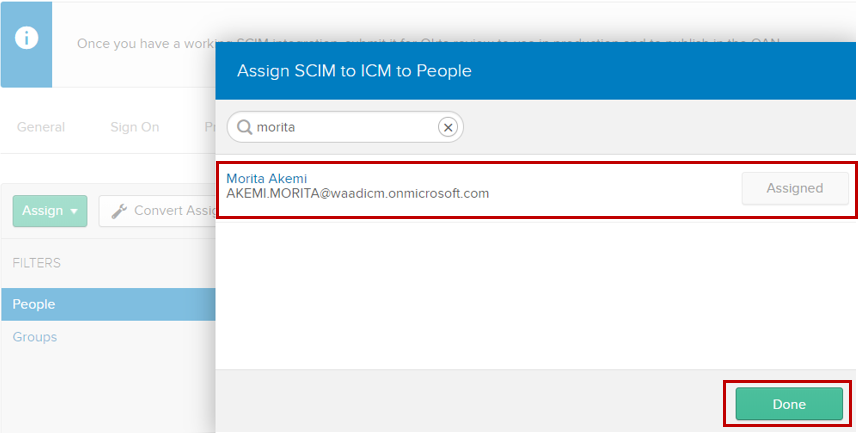This screenshot has width=867, height=433.
Task: Click the empty results area below Morita Akemi
Action: (535, 290)
